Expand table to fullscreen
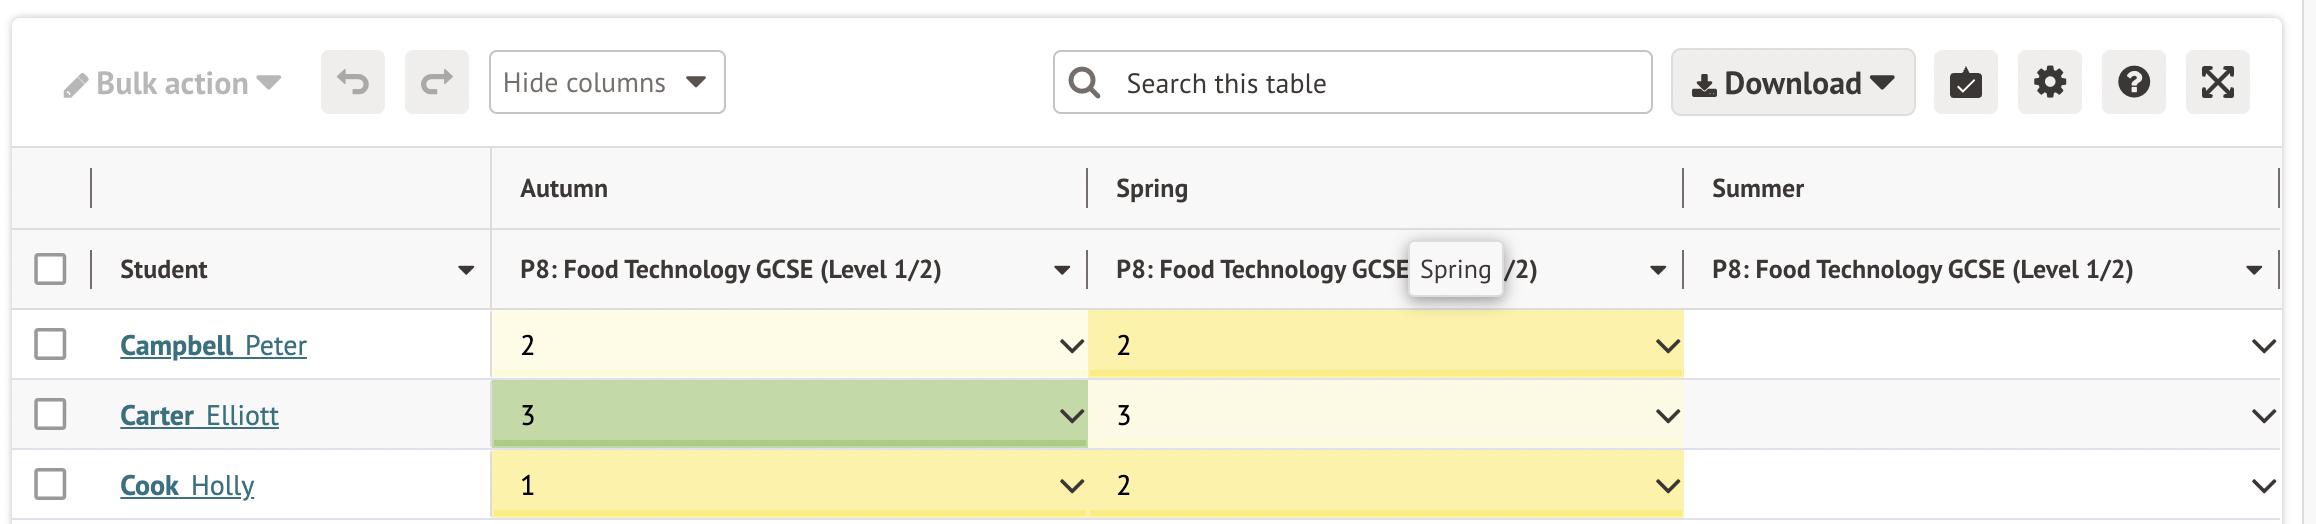This screenshot has width=2316, height=524. pos(2217,82)
